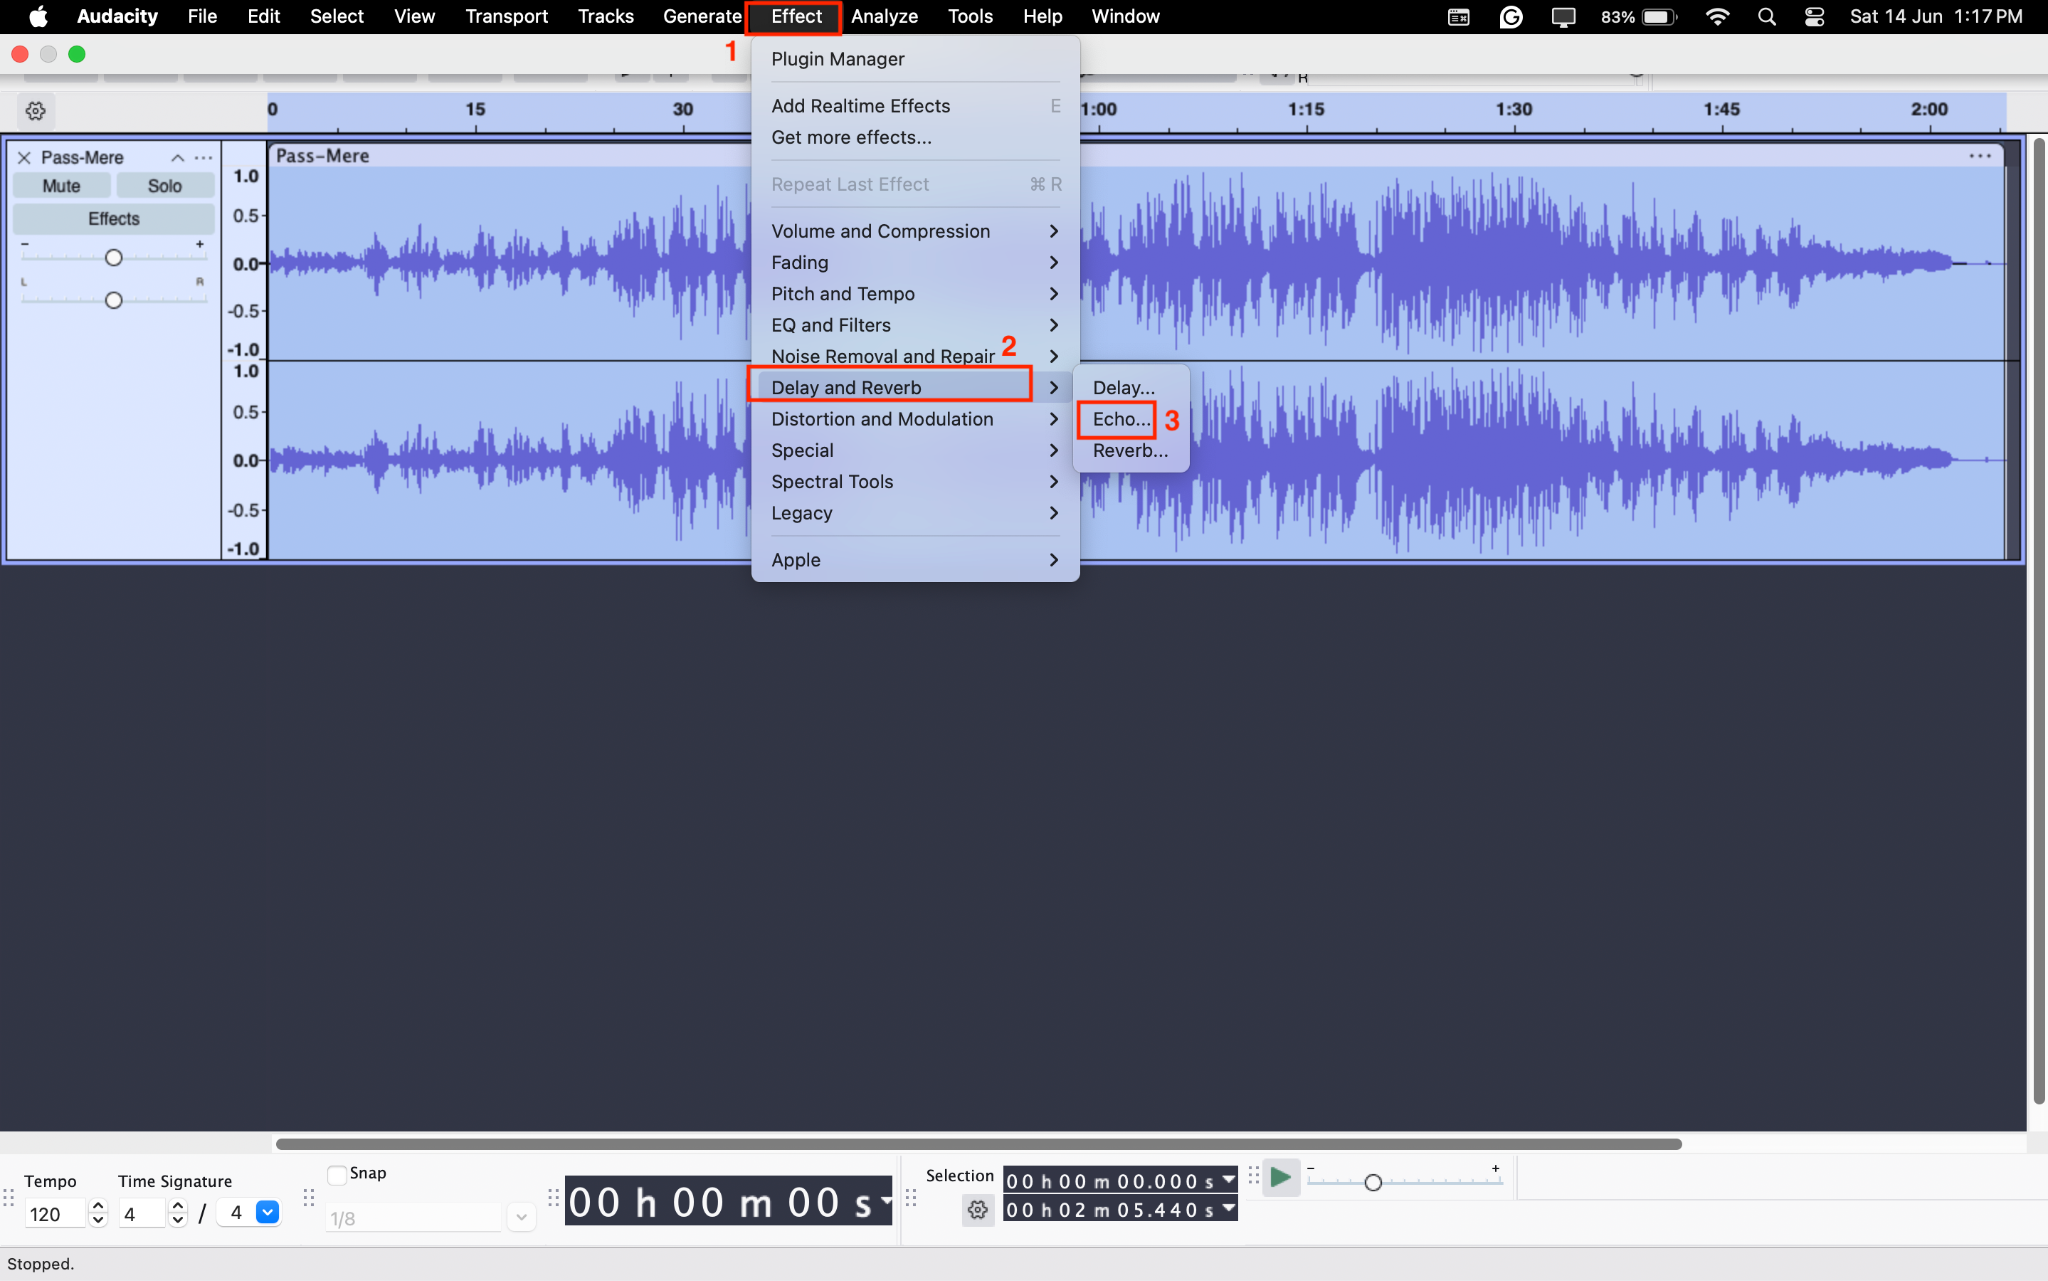Click the 15 second mark on ruler
Screen dimensions: 2048x1281
point(475,109)
